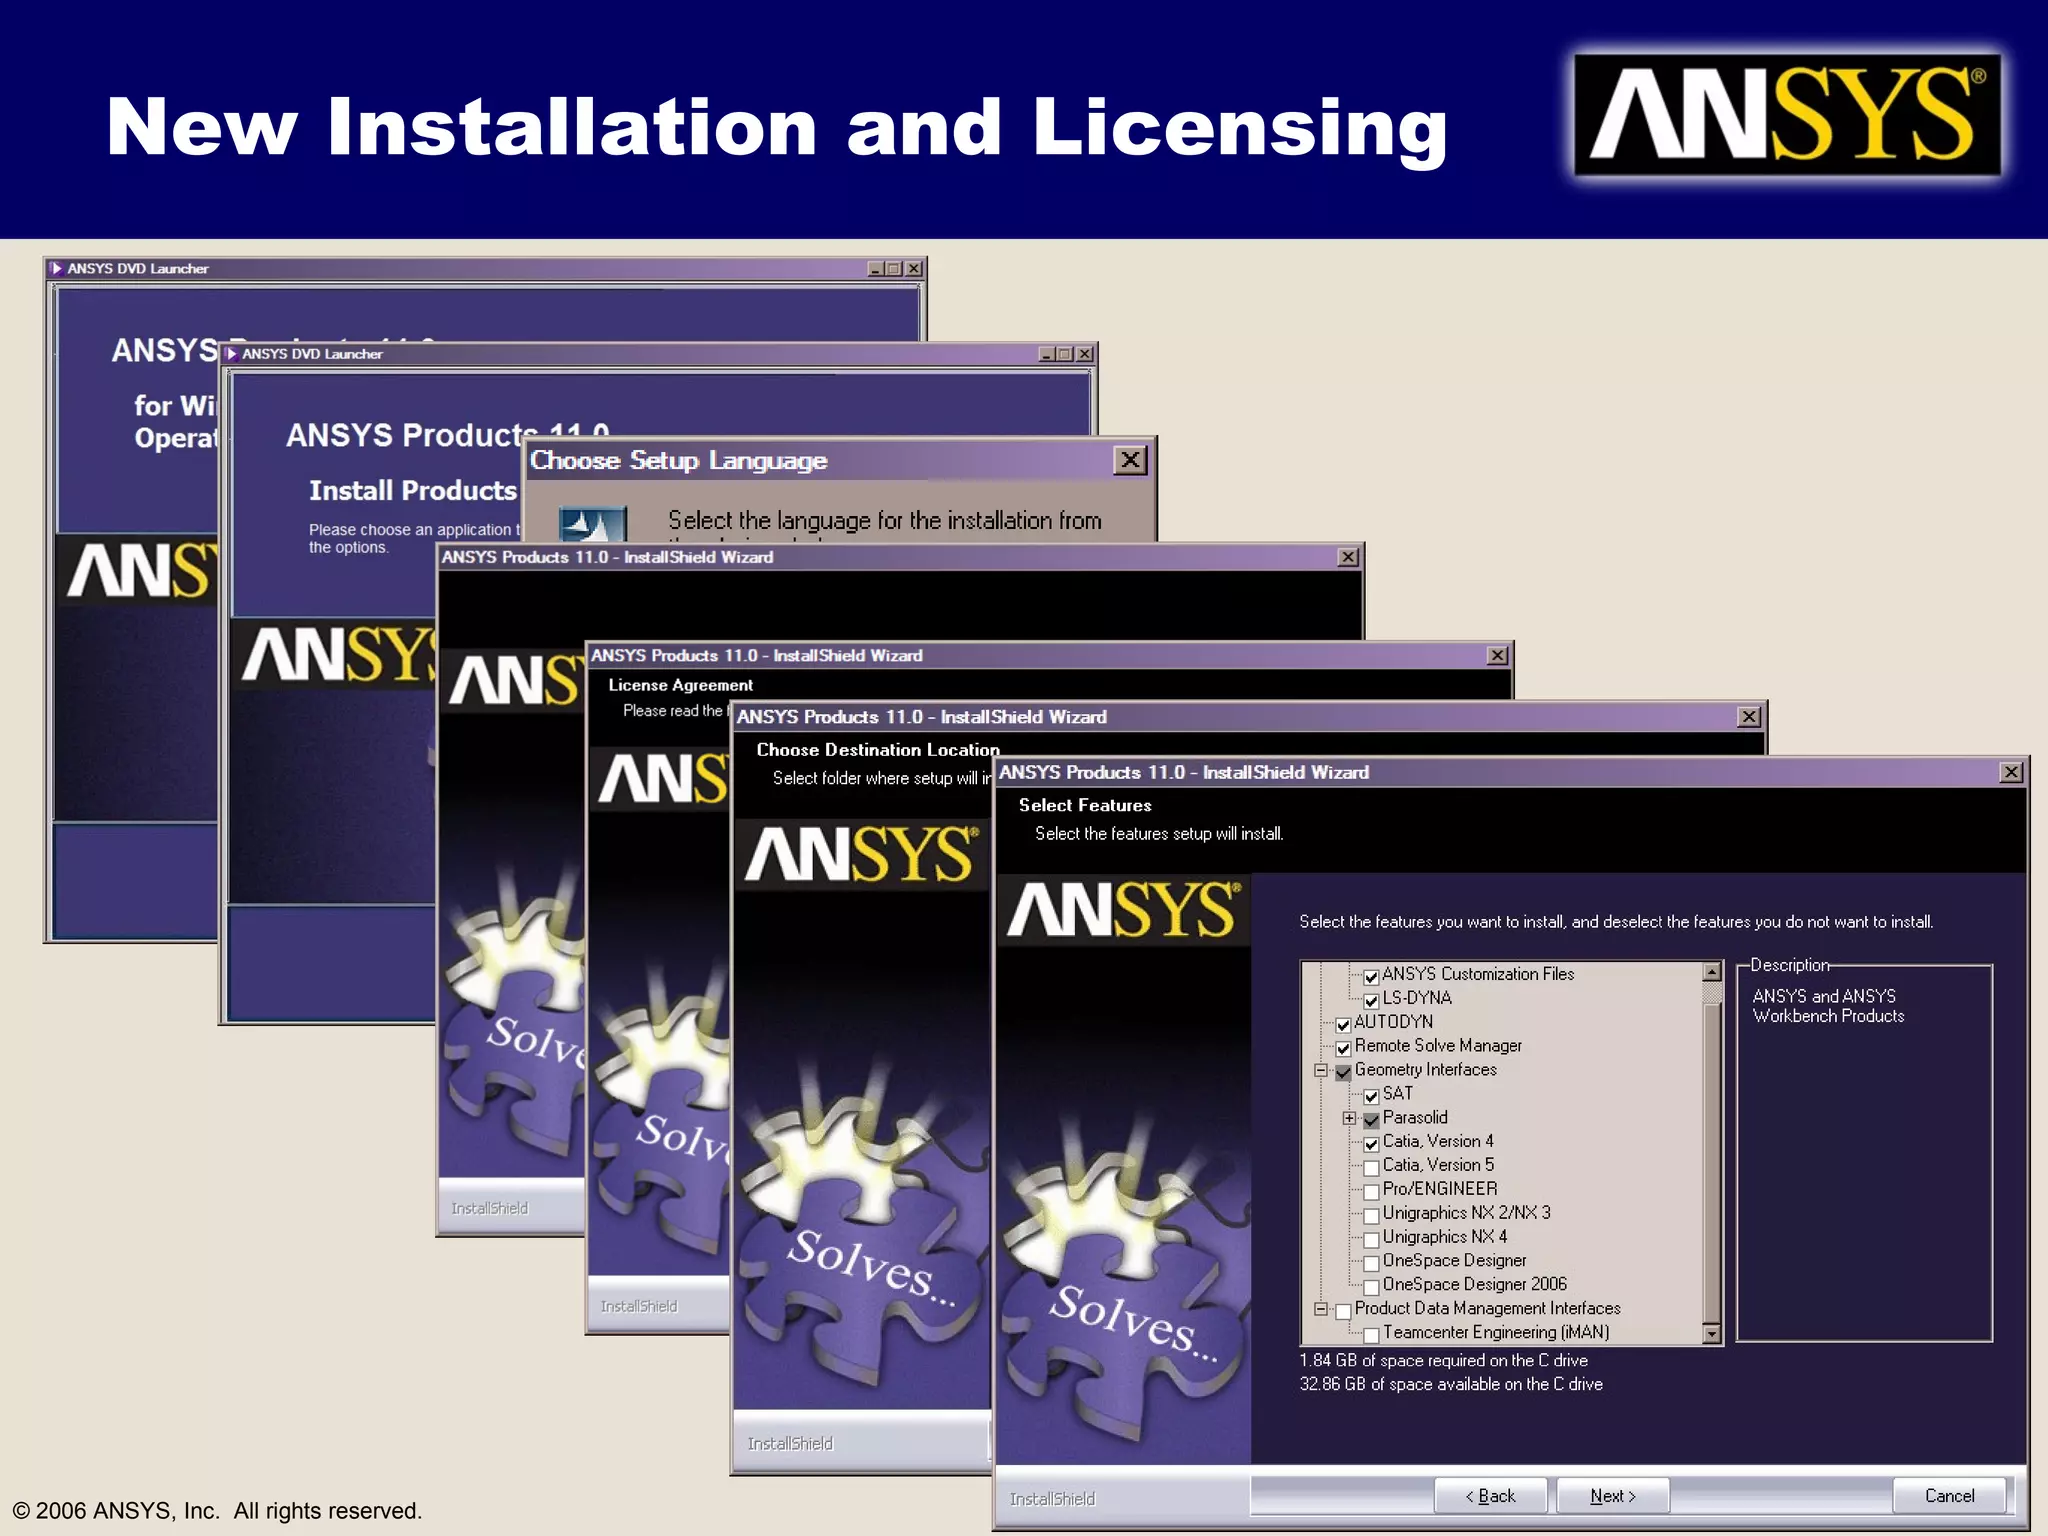This screenshot has height=1536, width=2048.
Task: Uncheck the Remote Solve Manager checkbox
Action: pyautogui.click(x=1343, y=1048)
